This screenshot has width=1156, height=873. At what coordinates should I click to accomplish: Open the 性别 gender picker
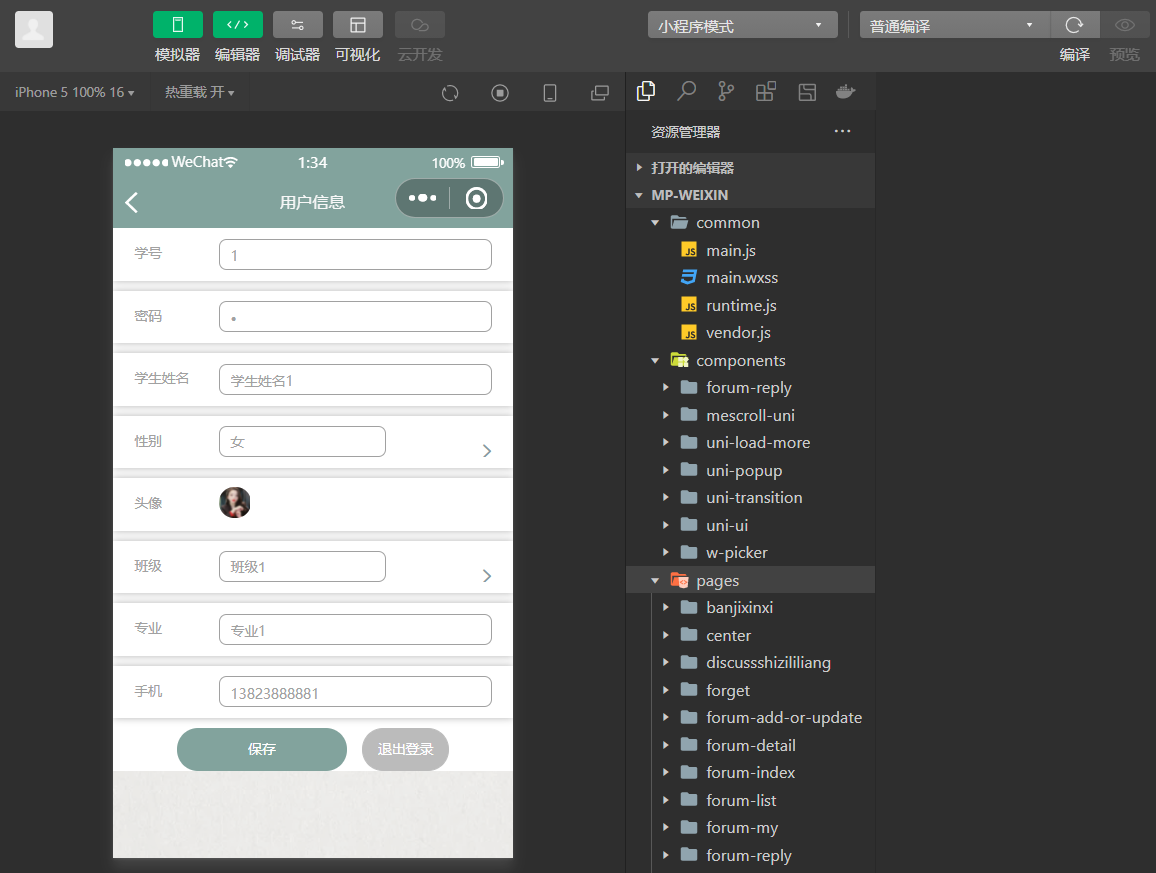(x=302, y=442)
